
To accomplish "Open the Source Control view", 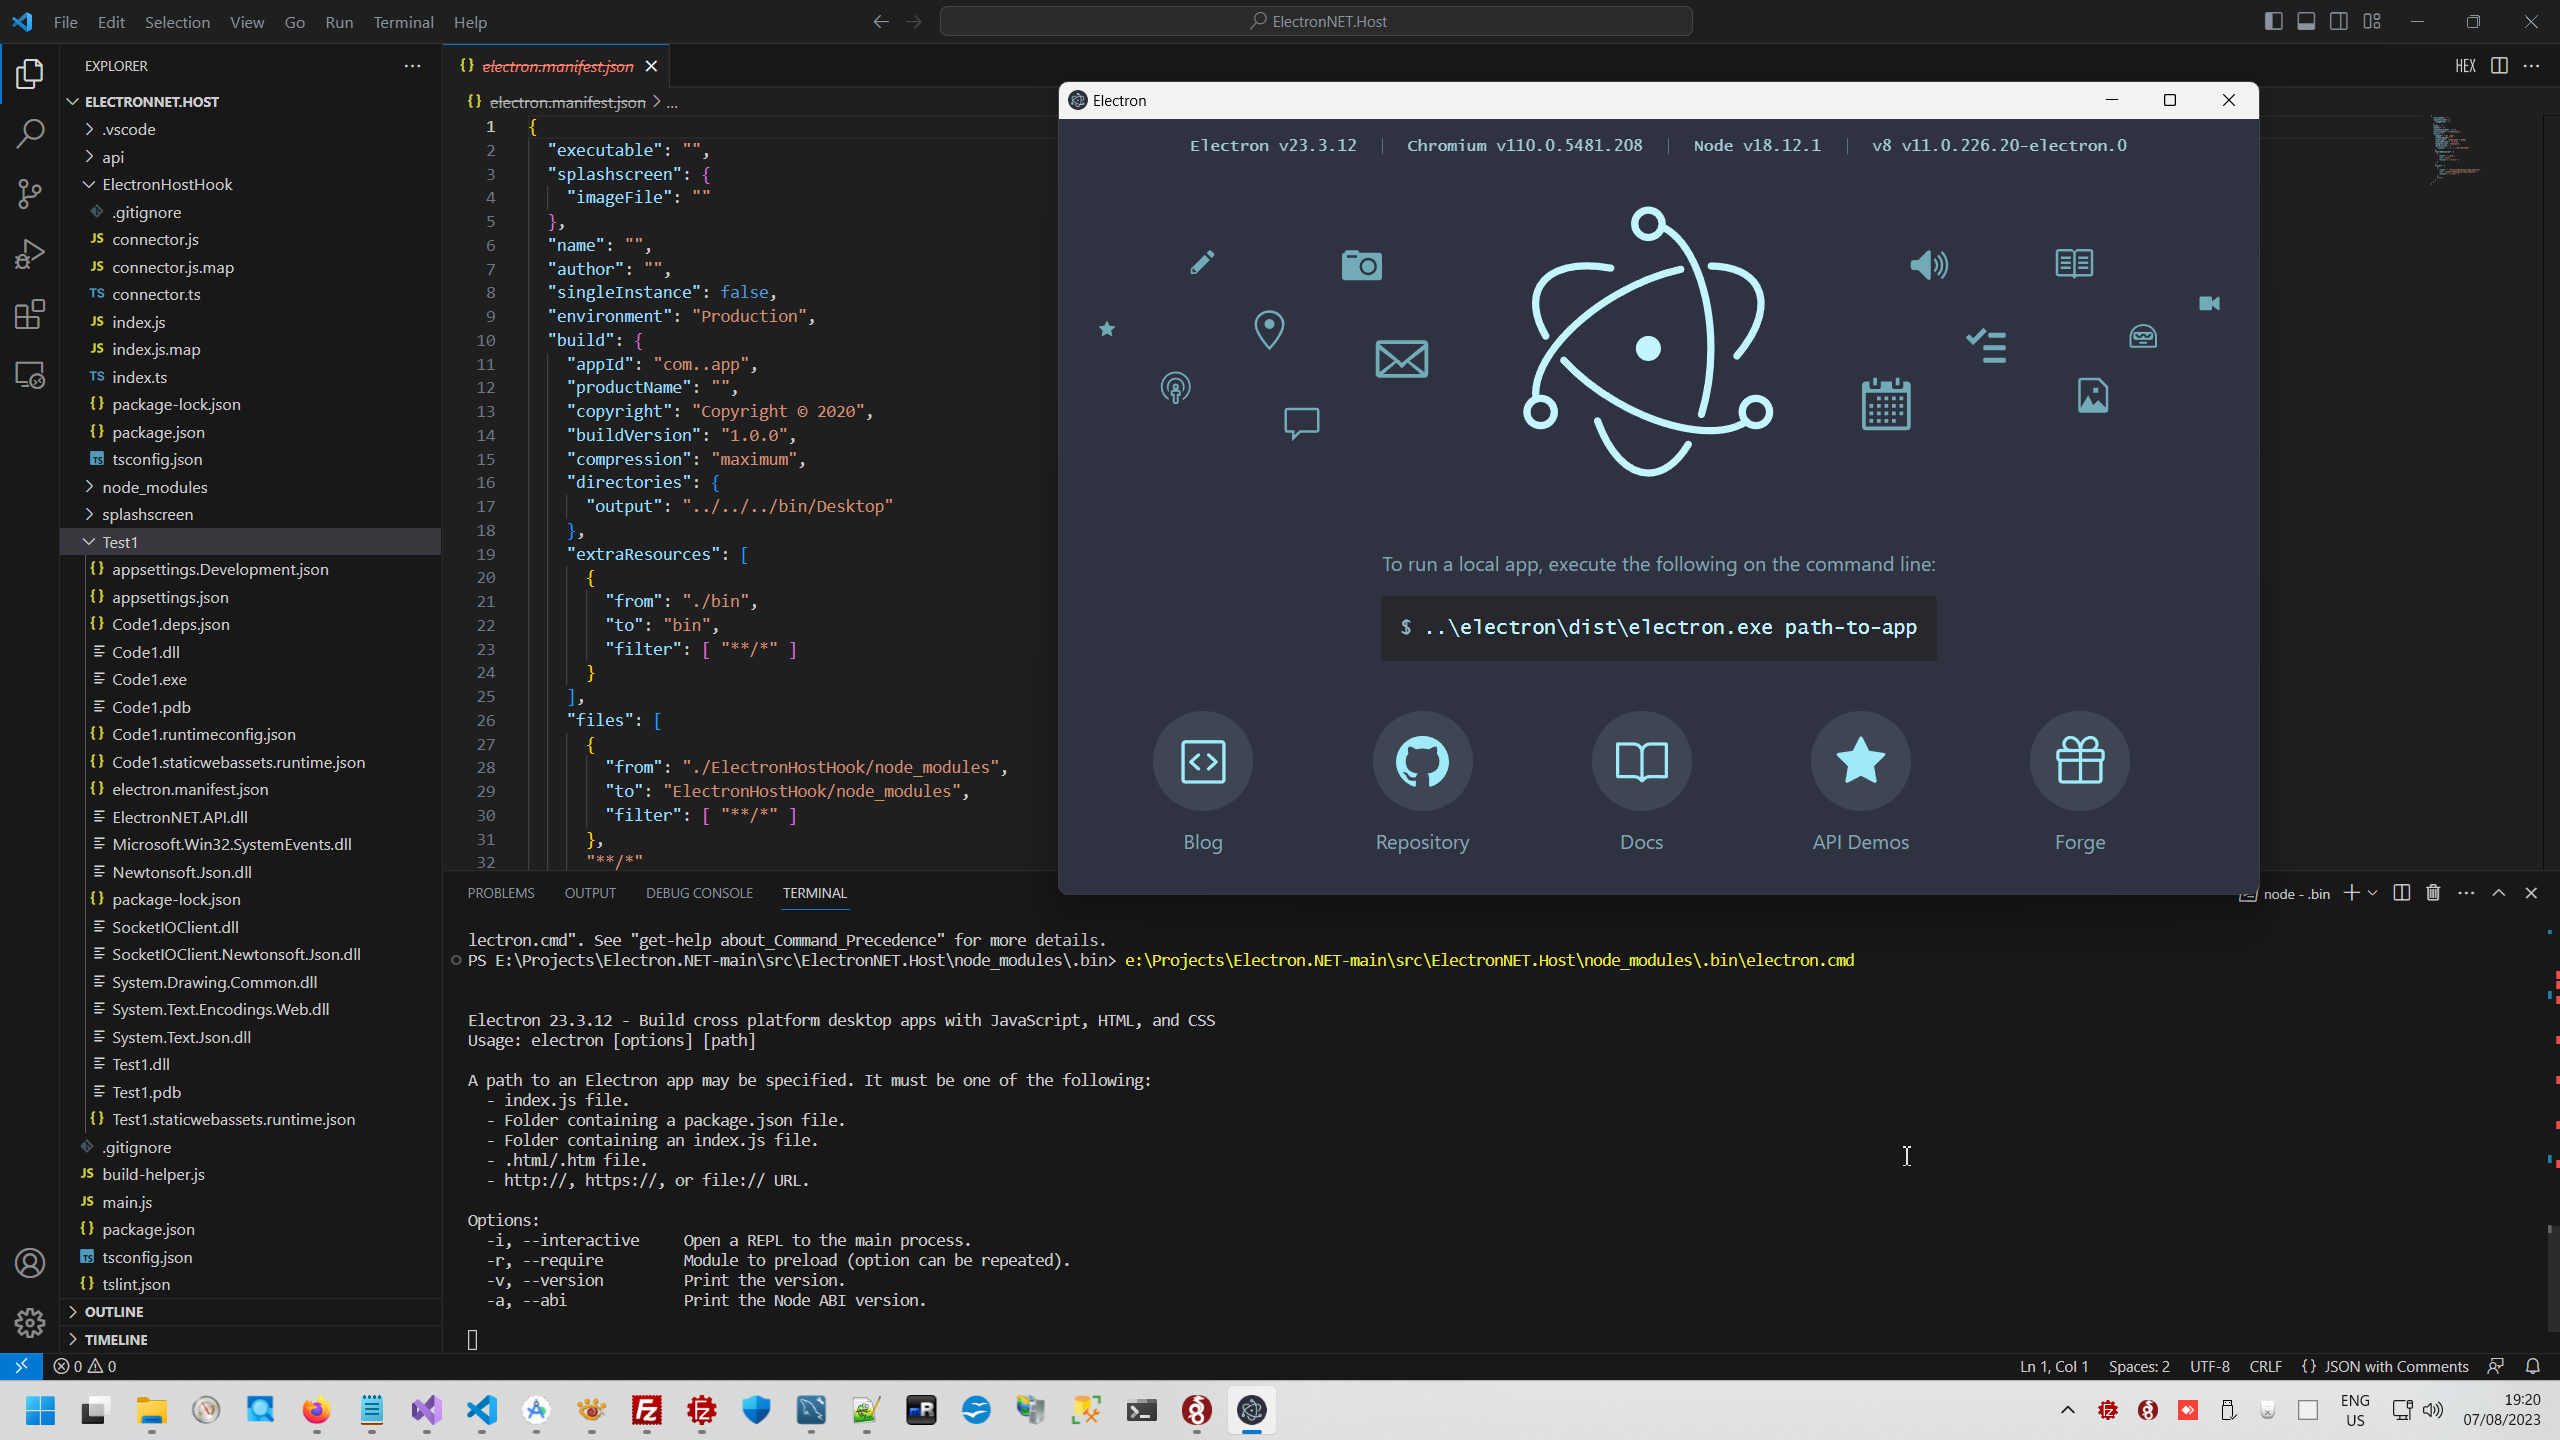I will click(30, 193).
